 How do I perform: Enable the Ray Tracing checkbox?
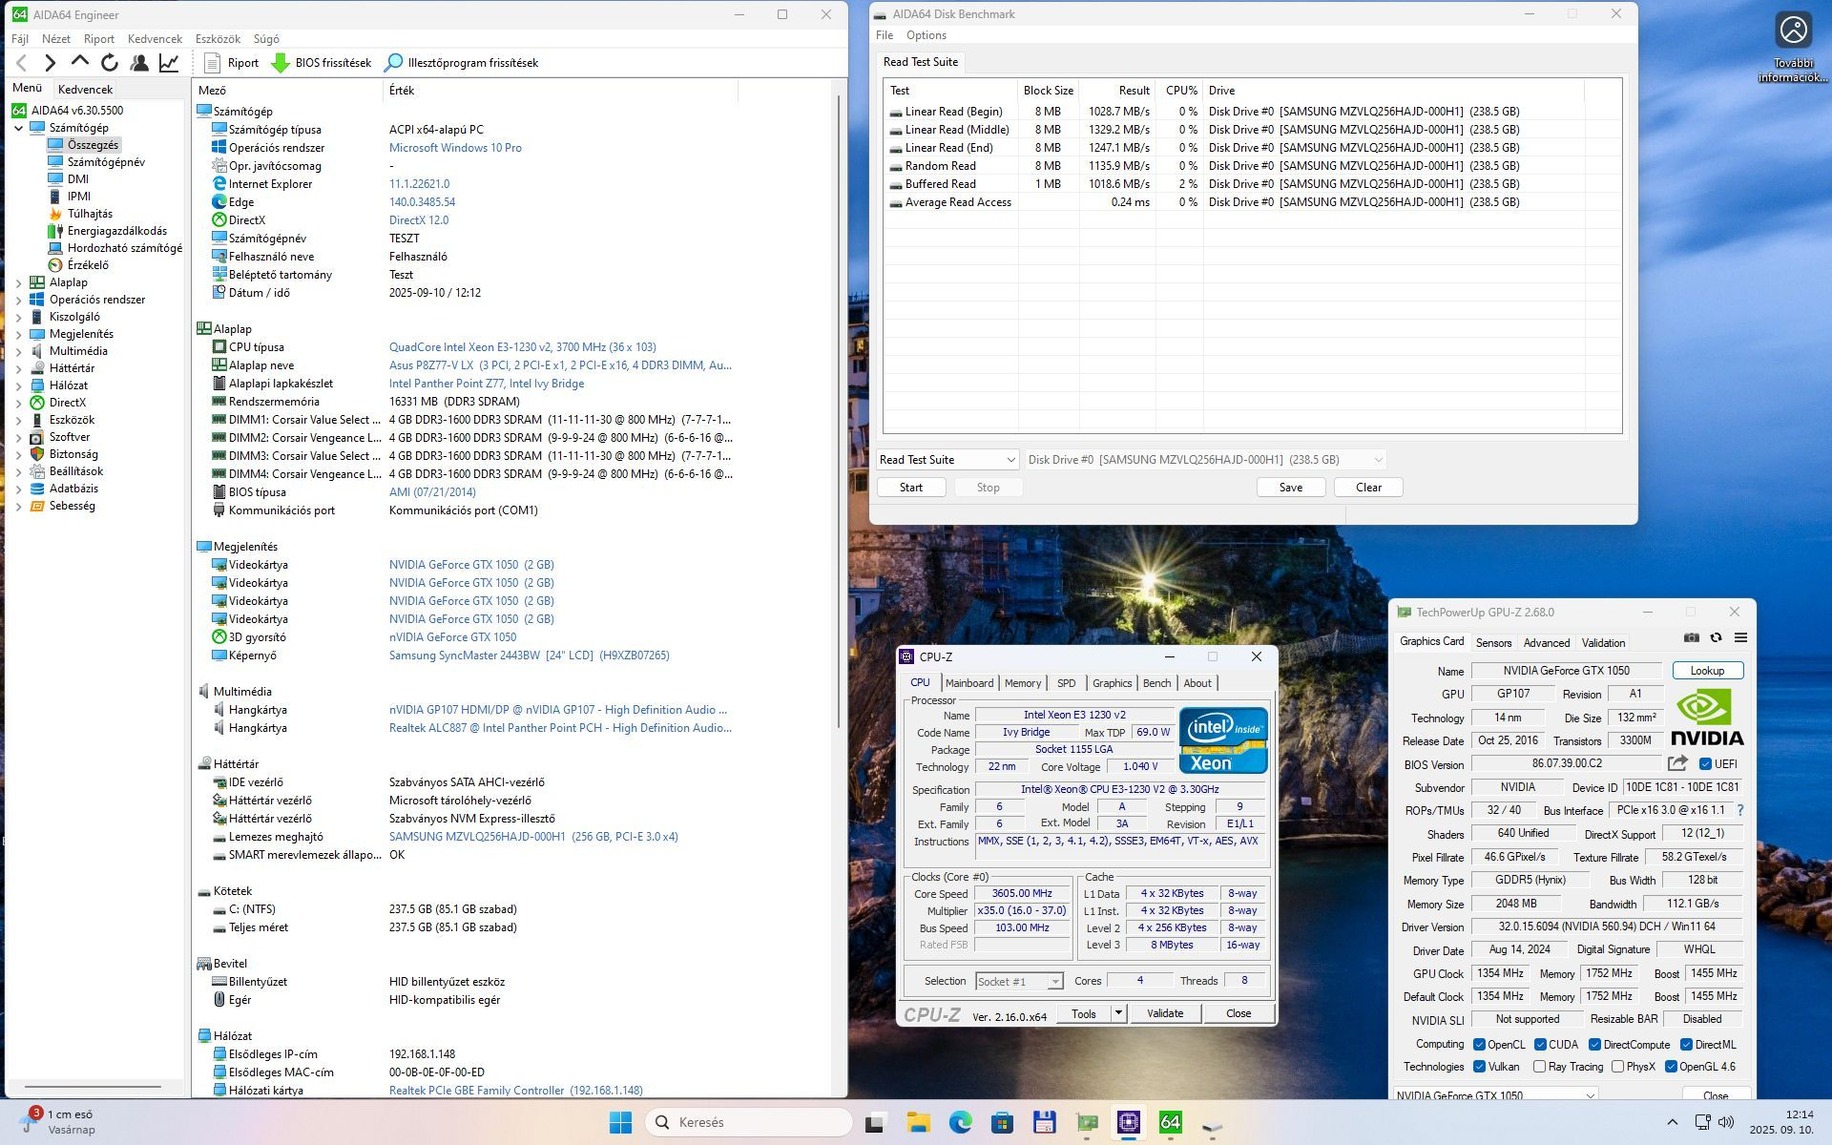click(1540, 1067)
